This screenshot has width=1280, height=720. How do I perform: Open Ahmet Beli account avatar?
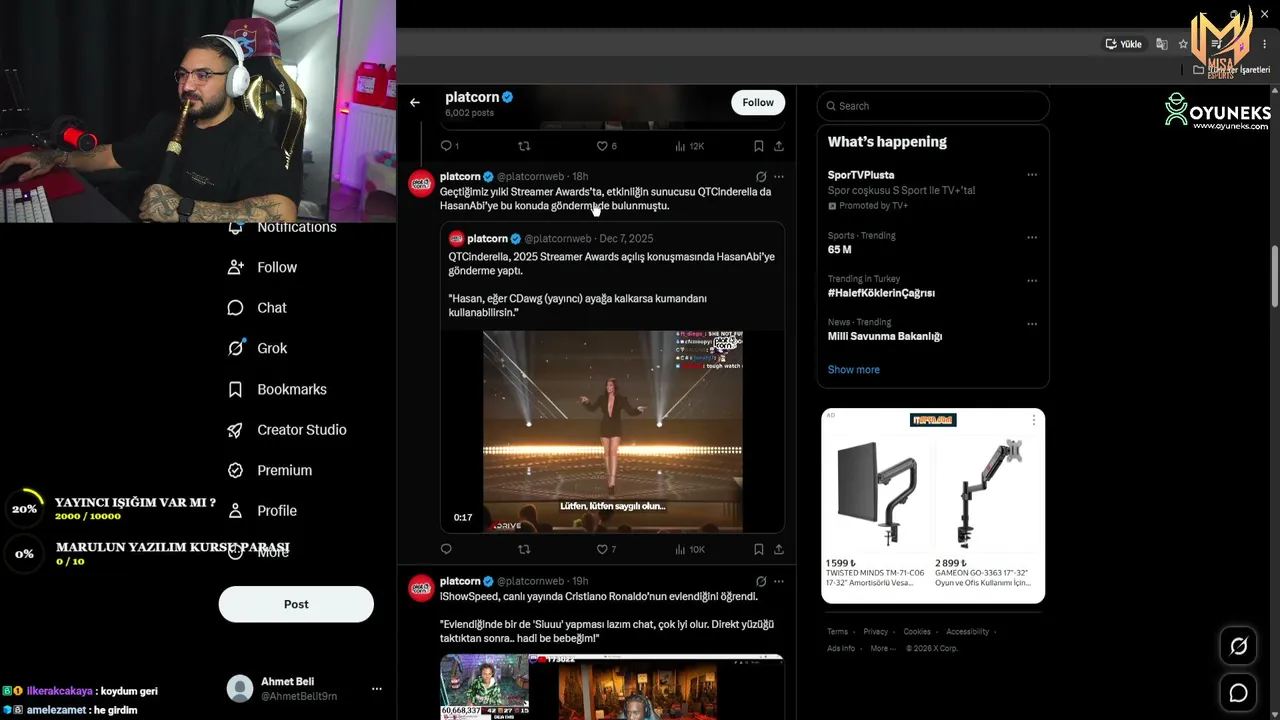tap(240, 688)
